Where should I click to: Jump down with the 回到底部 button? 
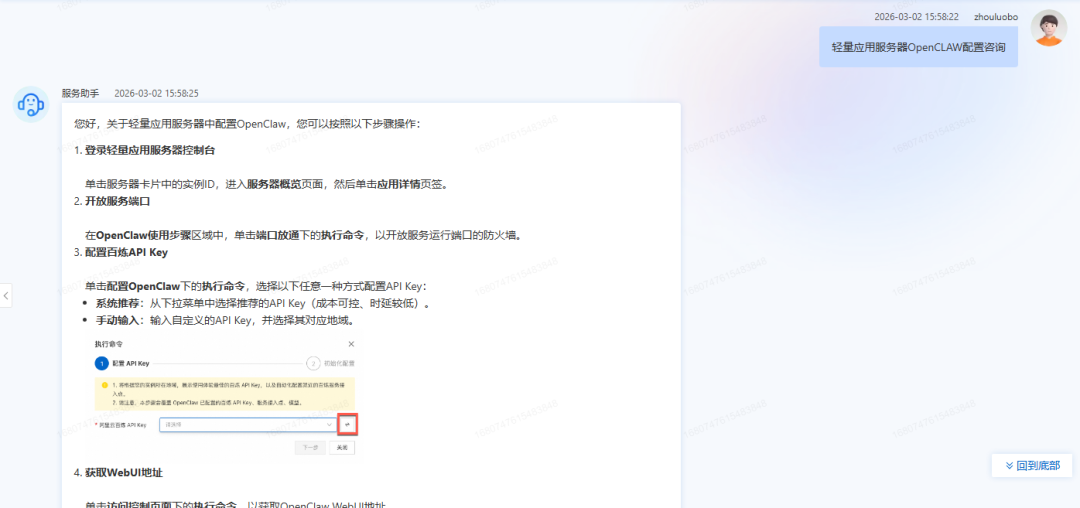(x=1032, y=465)
